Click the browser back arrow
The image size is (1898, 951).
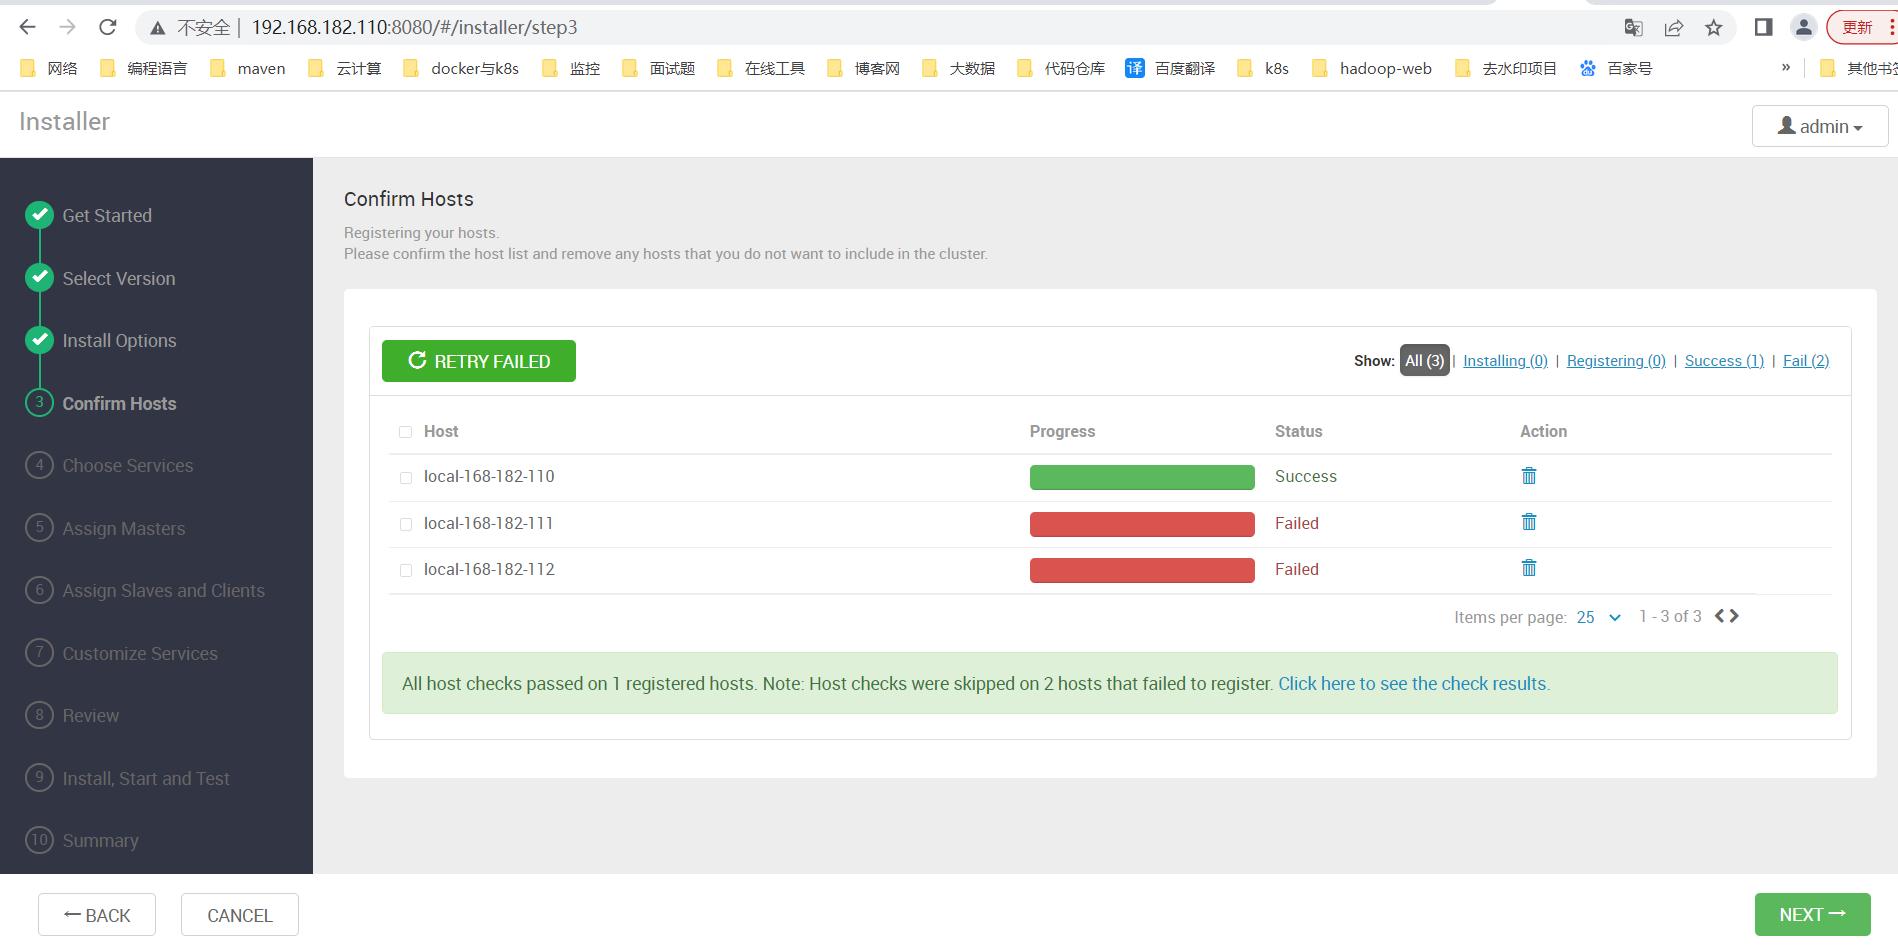[x=27, y=27]
